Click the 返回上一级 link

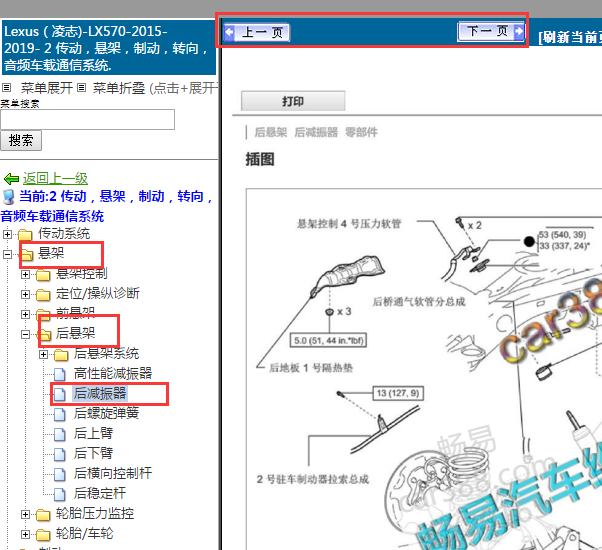click(x=55, y=178)
